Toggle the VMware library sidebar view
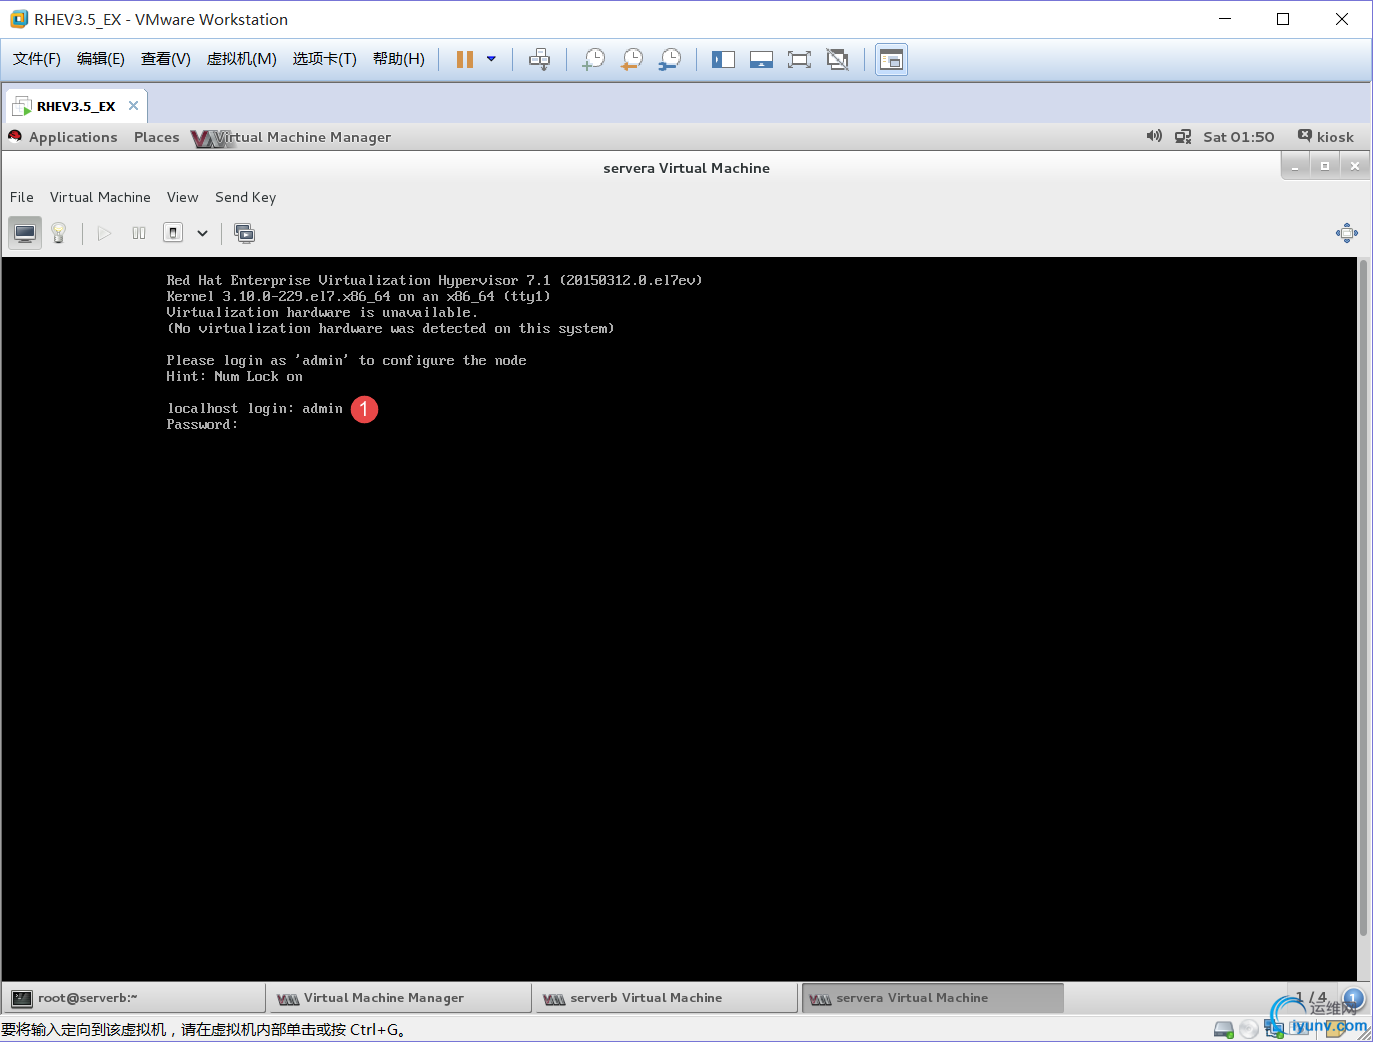1373x1042 pixels. 723,60
